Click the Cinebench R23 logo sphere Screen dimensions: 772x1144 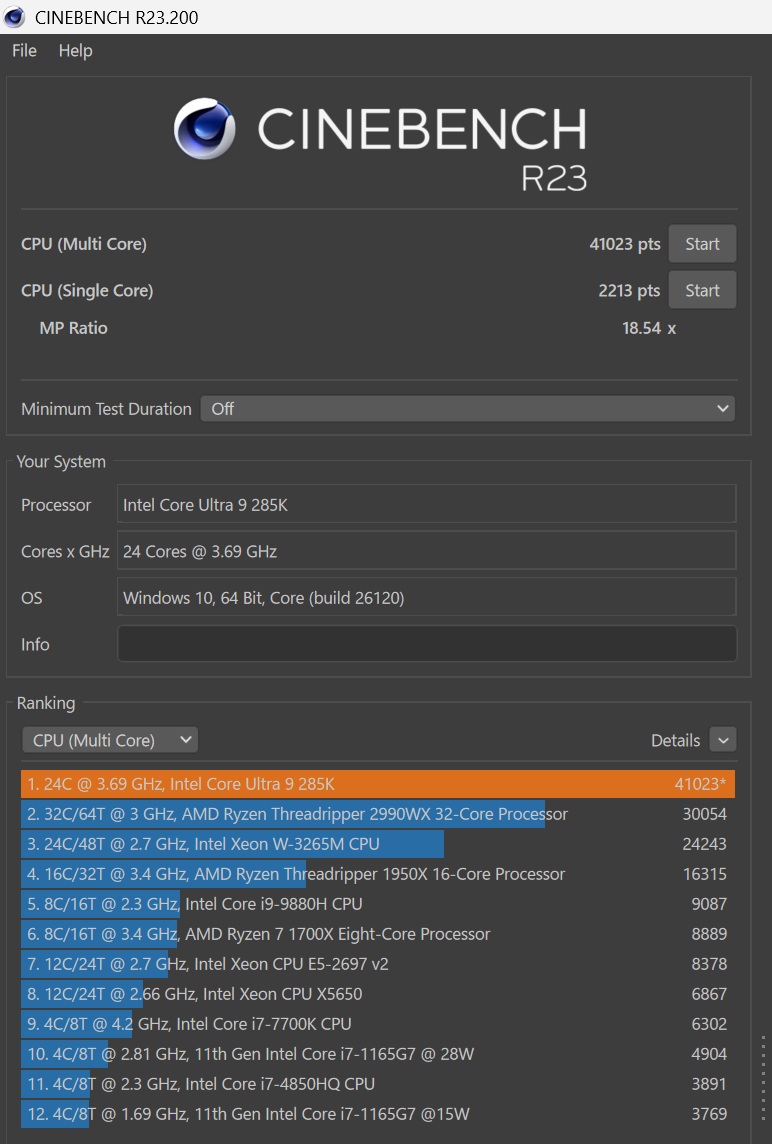204,128
